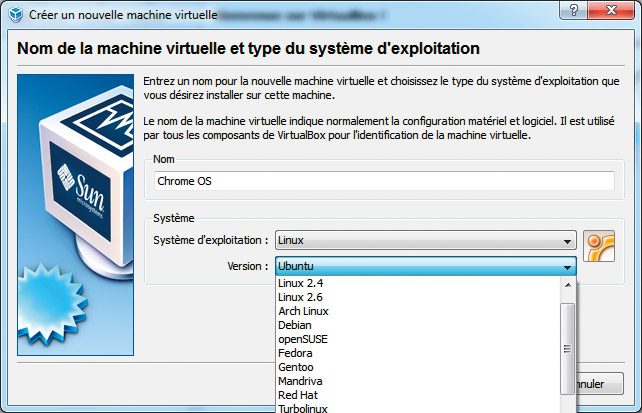
Task: Click the Sun VirtualBox wizard illustration
Action: pos(75,214)
